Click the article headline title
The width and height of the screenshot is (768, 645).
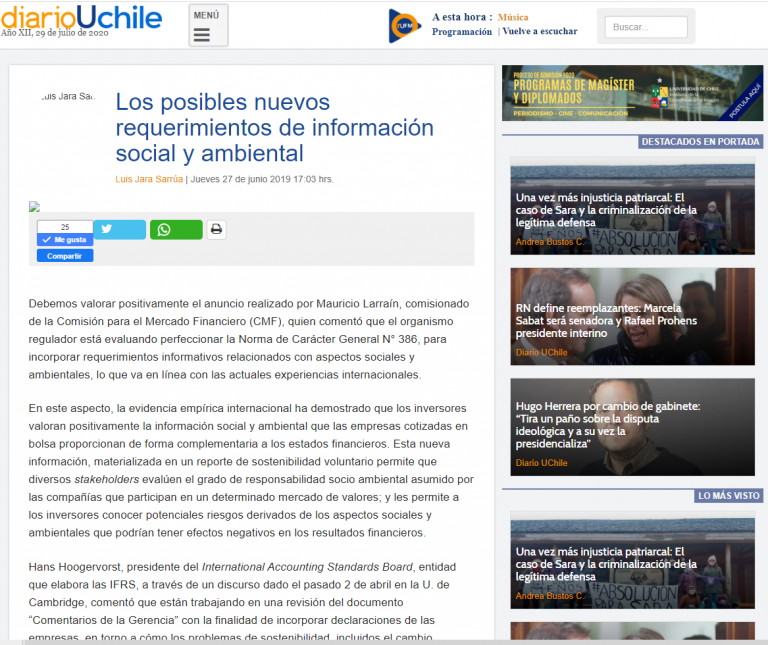(274, 127)
